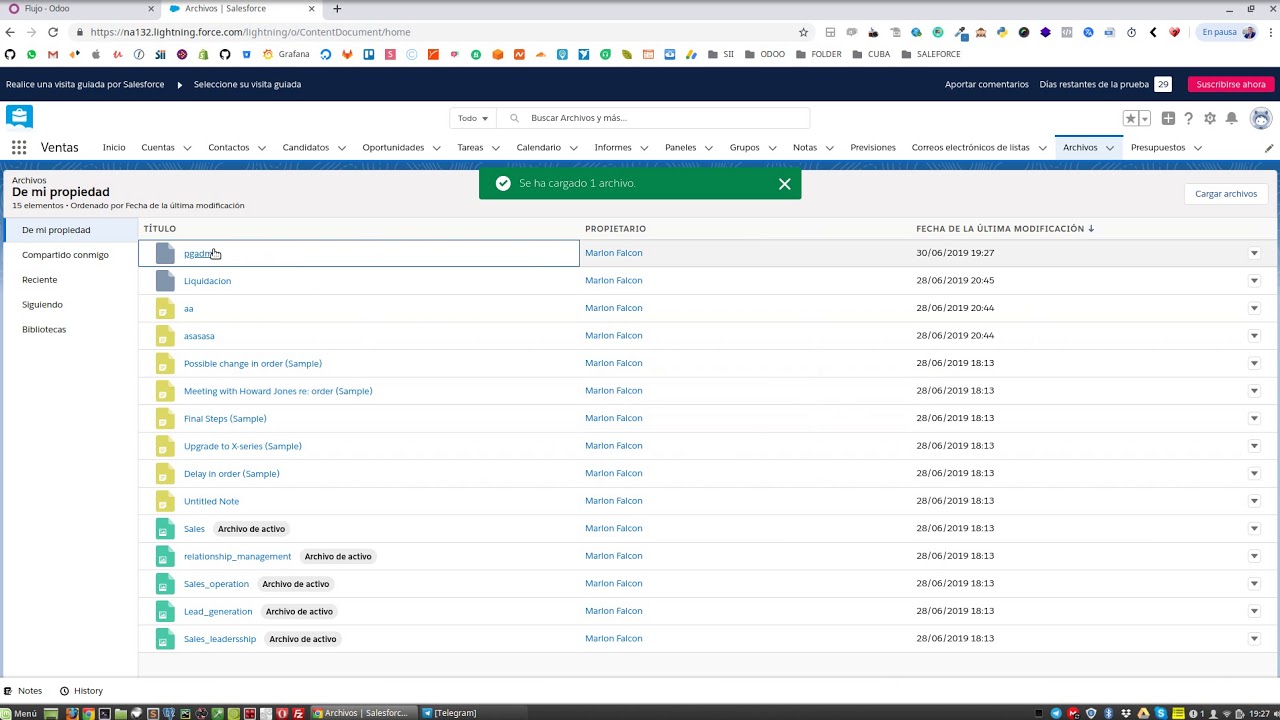Click the edit navigation pencil icon
1280x720 pixels.
1269,148
